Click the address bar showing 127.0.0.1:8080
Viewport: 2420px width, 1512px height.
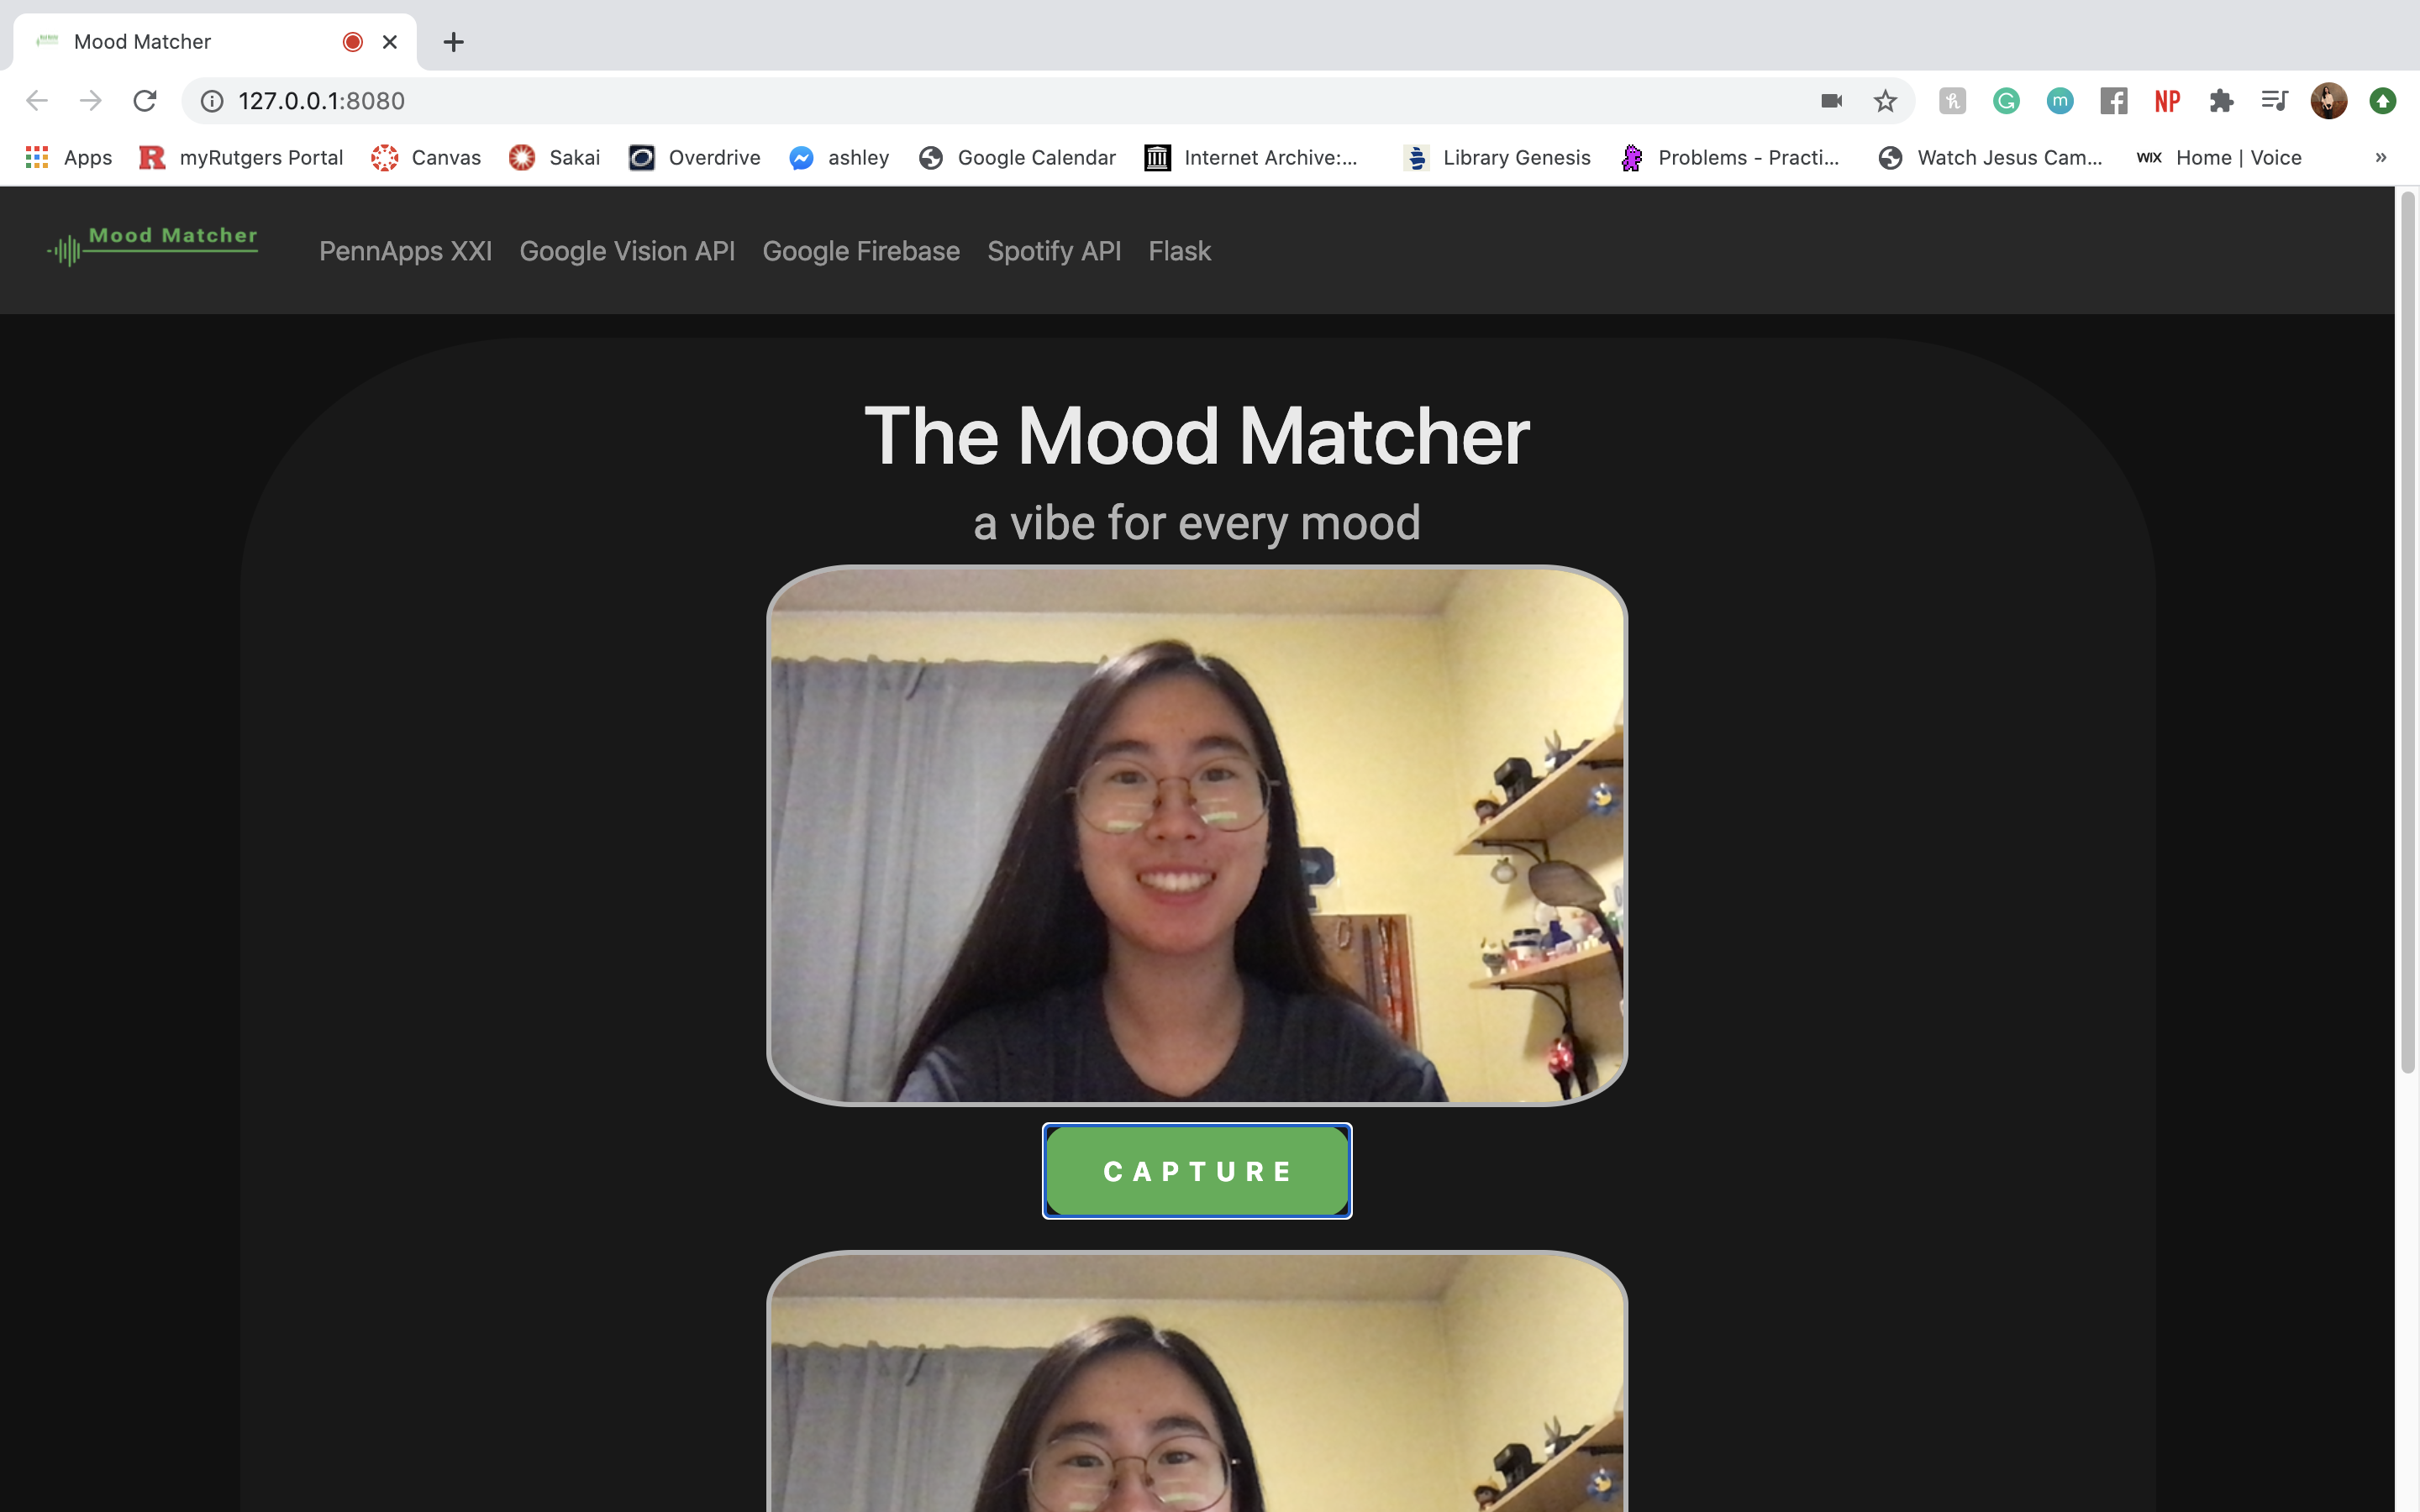coord(900,101)
